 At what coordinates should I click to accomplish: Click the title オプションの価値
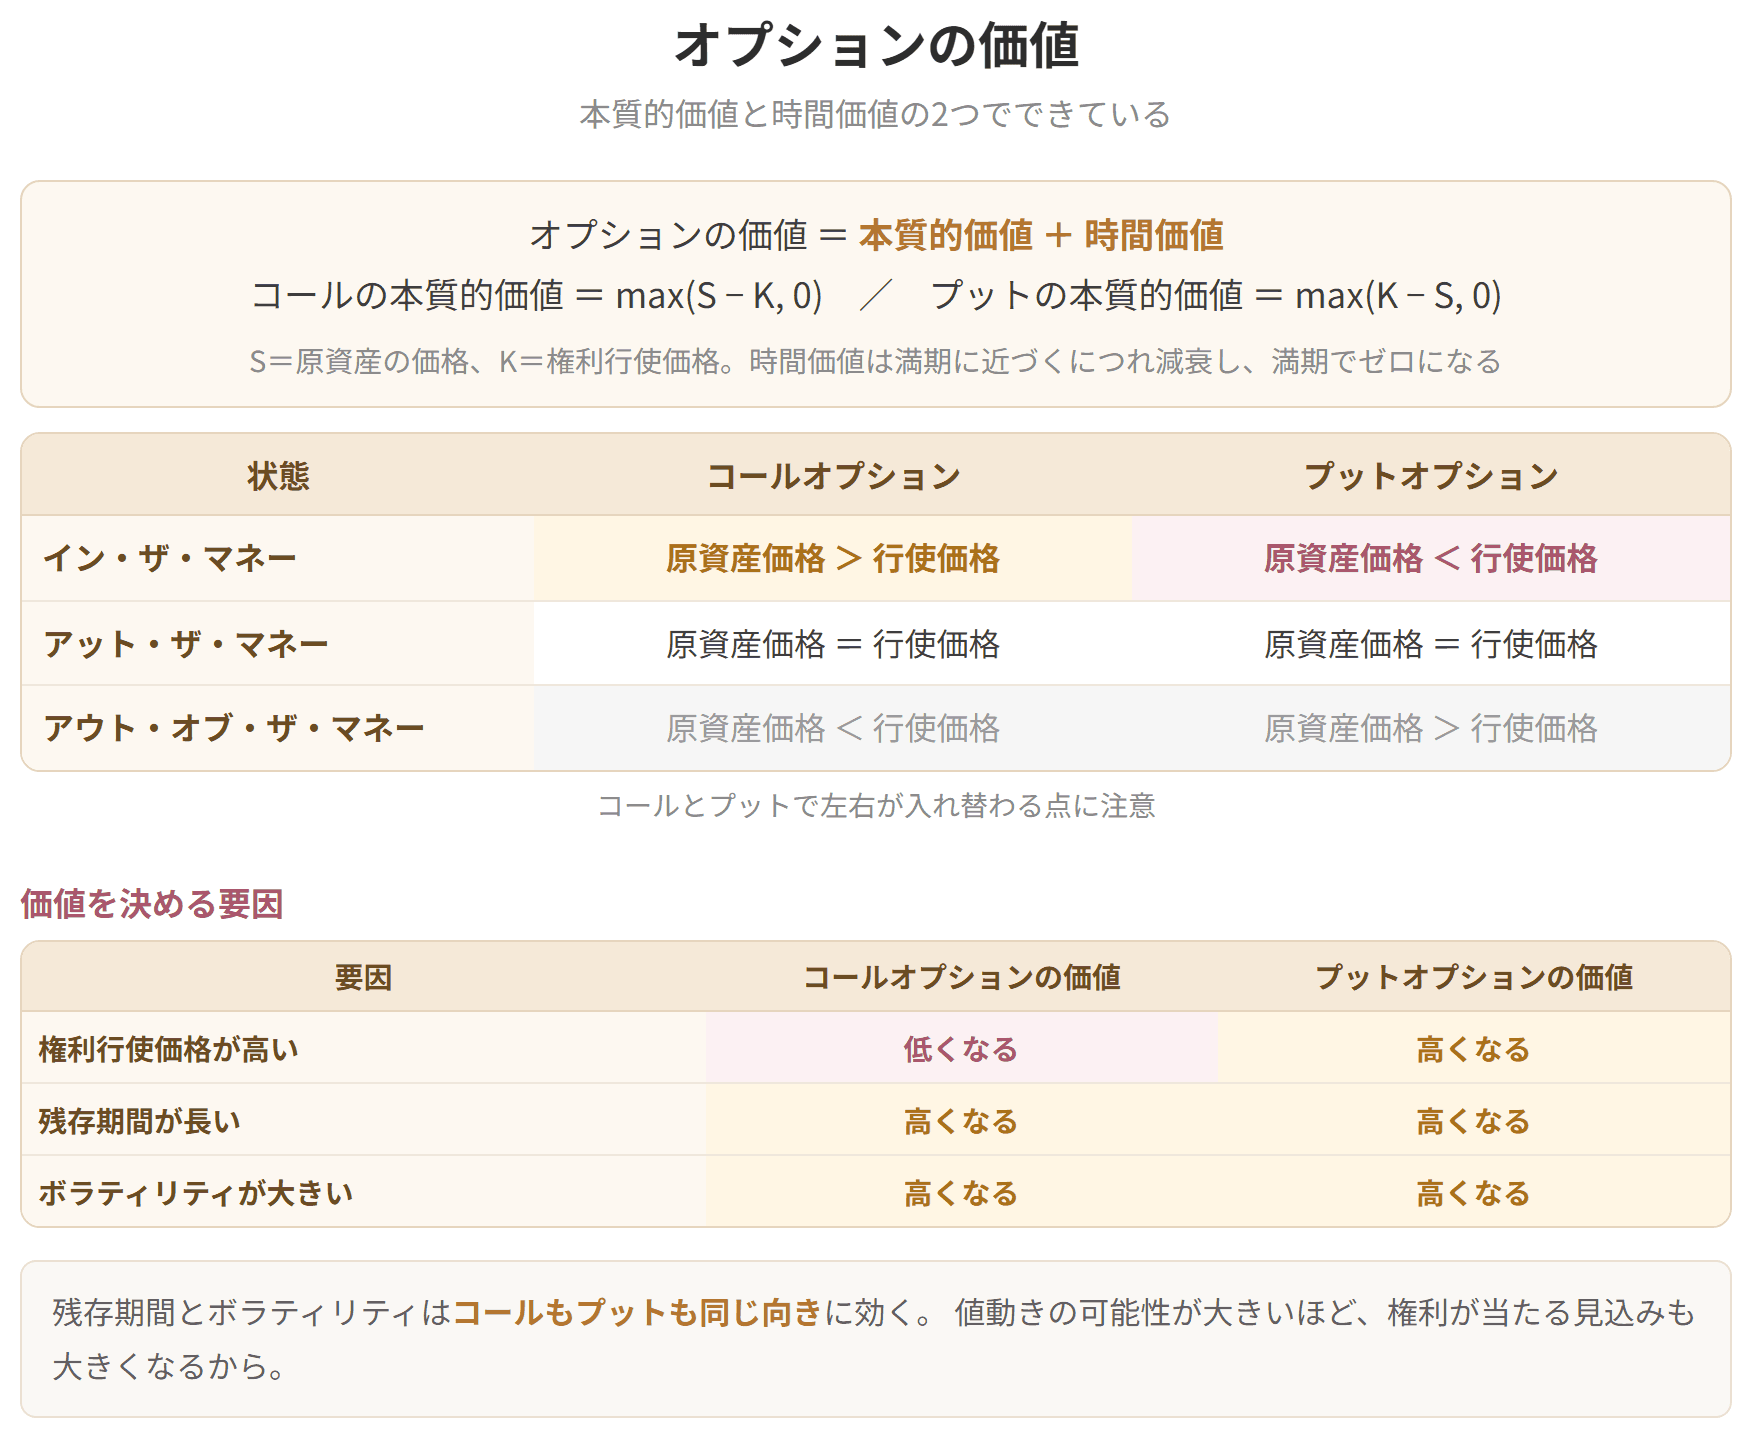click(x=876, y=46)
